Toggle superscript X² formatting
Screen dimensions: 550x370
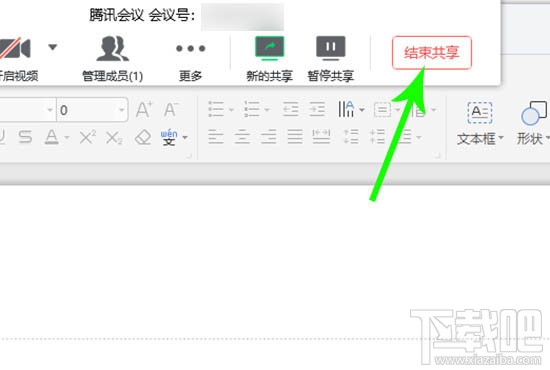(87, 137)
